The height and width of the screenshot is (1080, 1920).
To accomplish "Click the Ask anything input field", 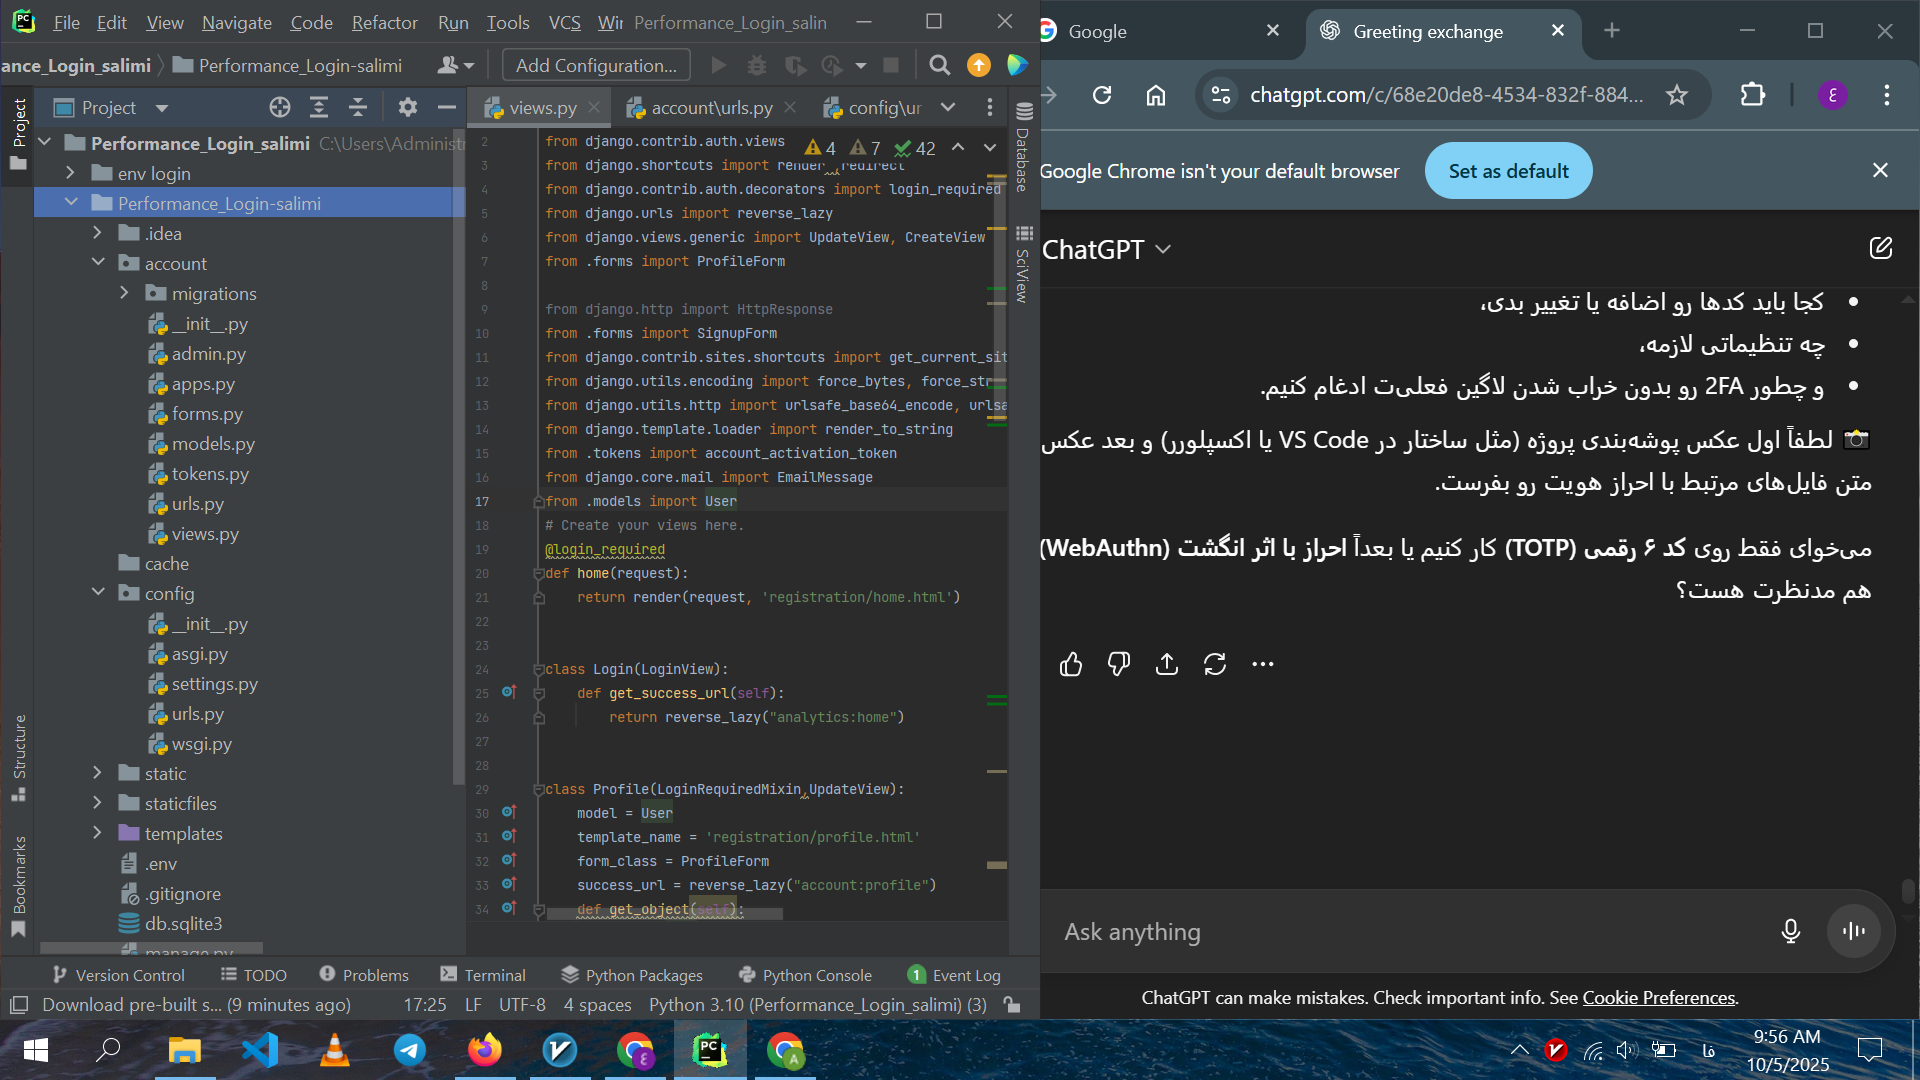I will coord(1410,931).
